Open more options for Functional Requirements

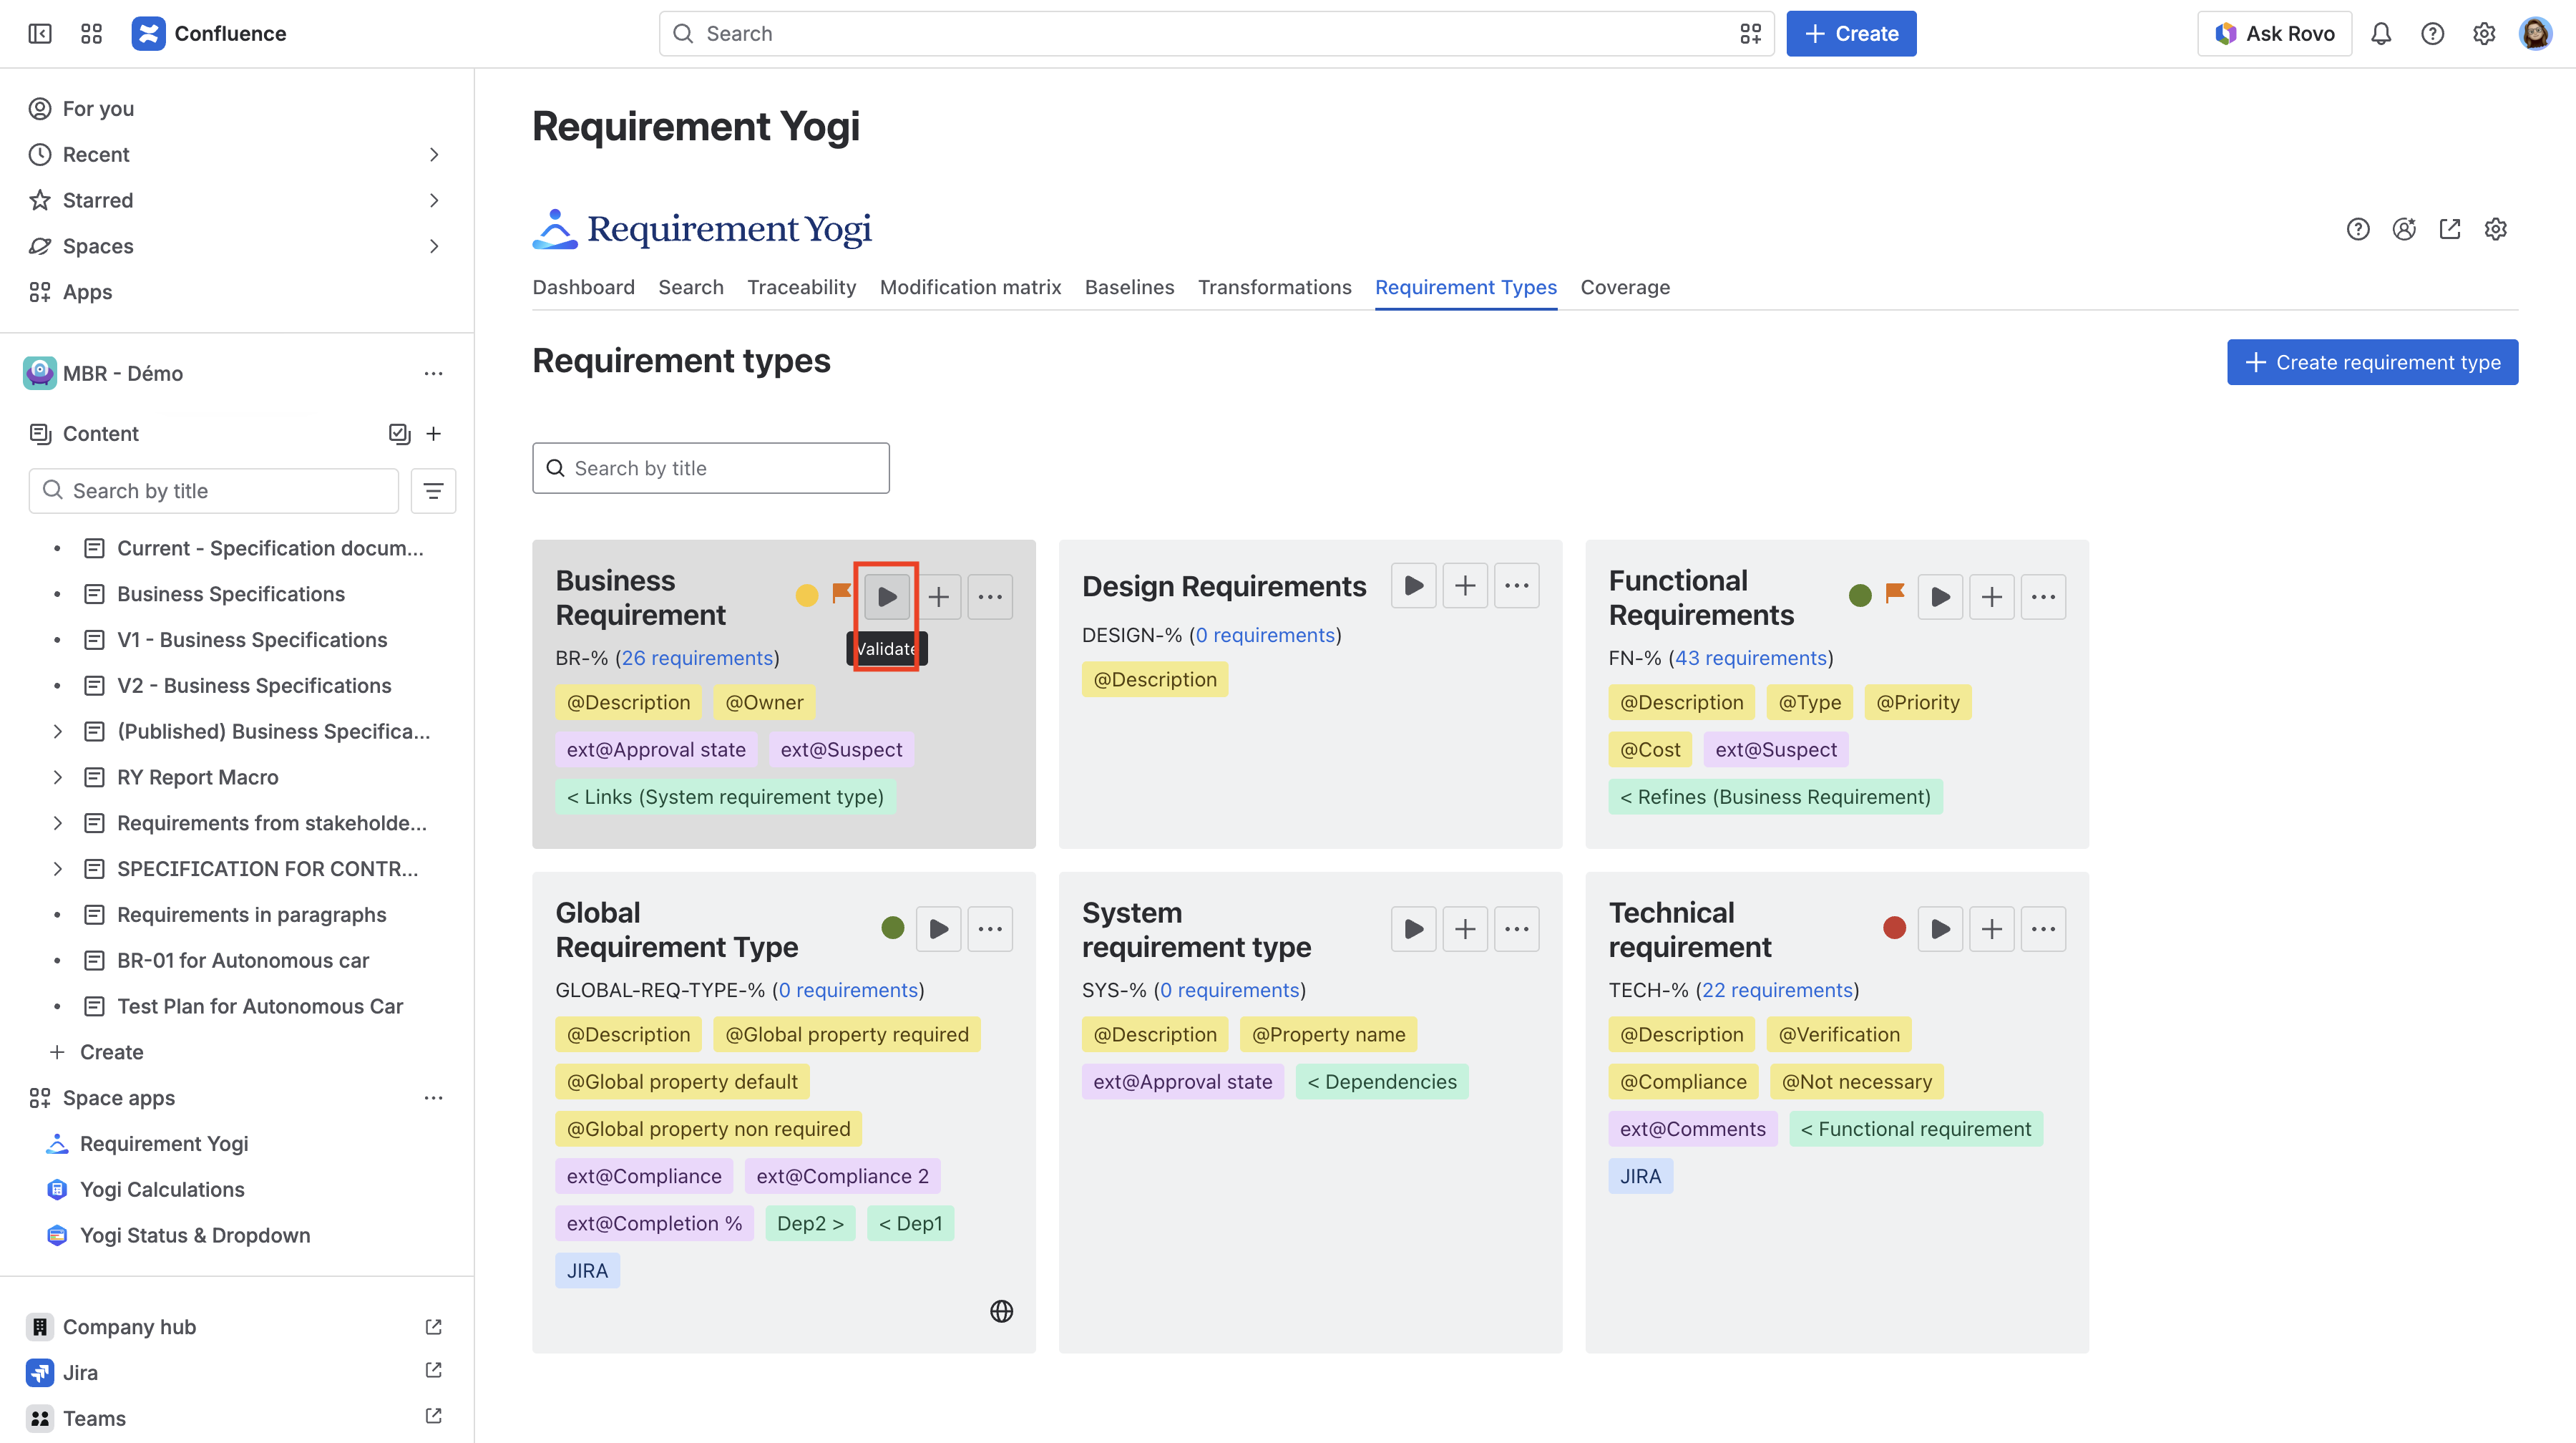click(2043, 597)
